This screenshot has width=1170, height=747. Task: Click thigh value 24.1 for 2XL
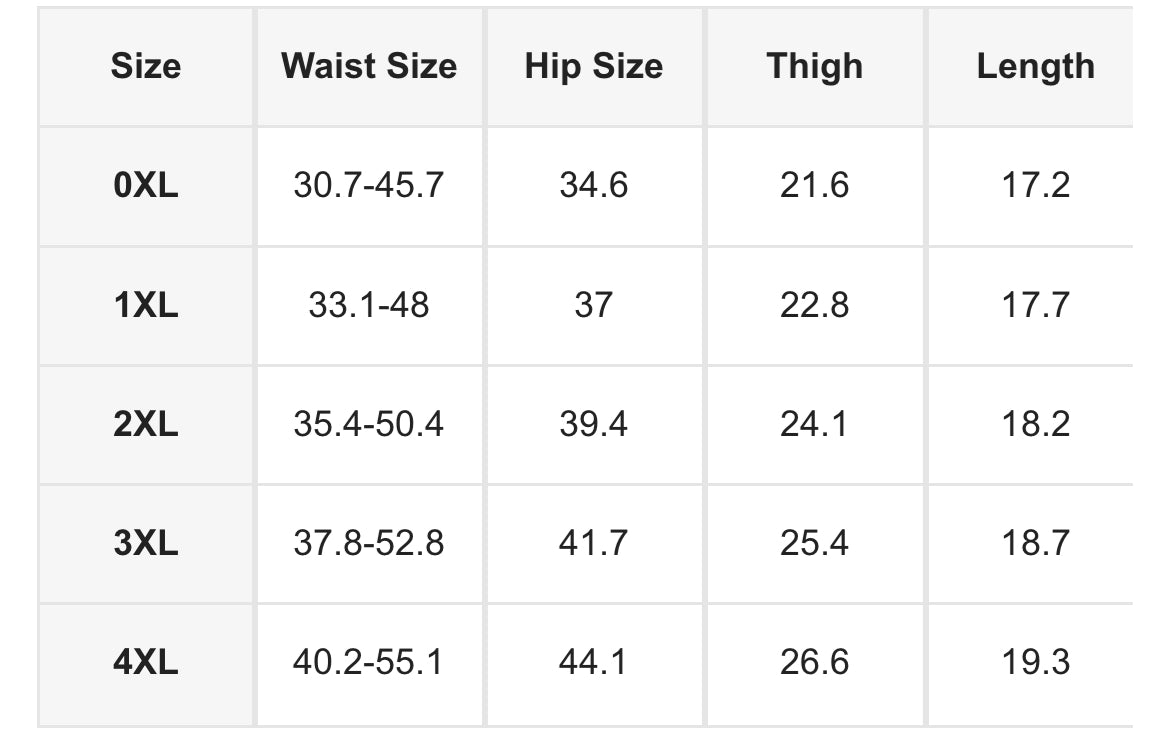click(814, 424)
